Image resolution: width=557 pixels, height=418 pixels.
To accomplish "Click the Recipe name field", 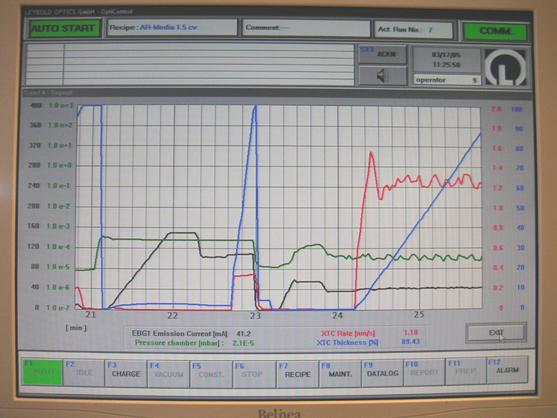I will [x=172, y=27].
